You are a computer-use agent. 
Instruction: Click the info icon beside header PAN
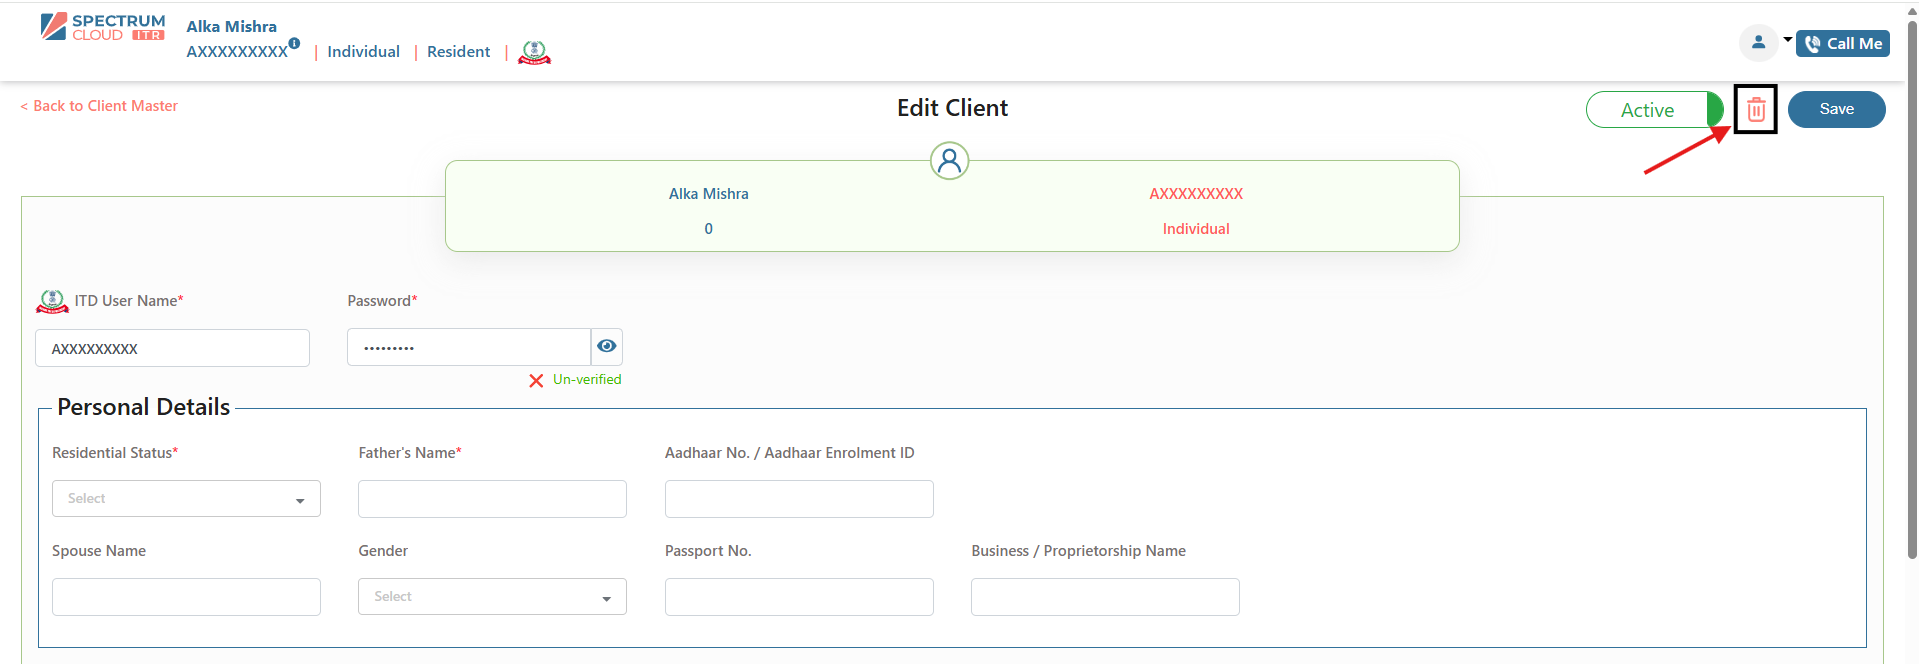pos(294,43)
